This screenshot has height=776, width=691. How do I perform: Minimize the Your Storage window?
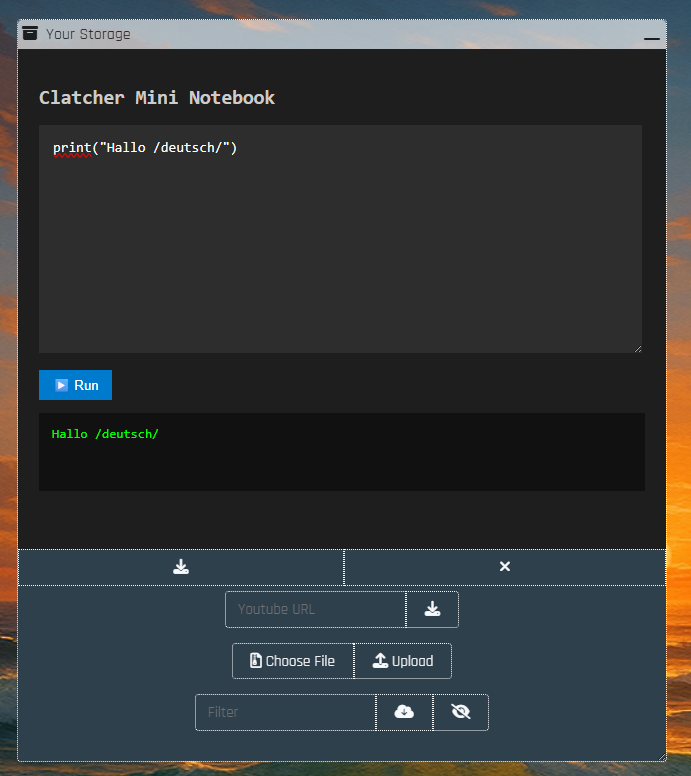(x=651, y=38)
